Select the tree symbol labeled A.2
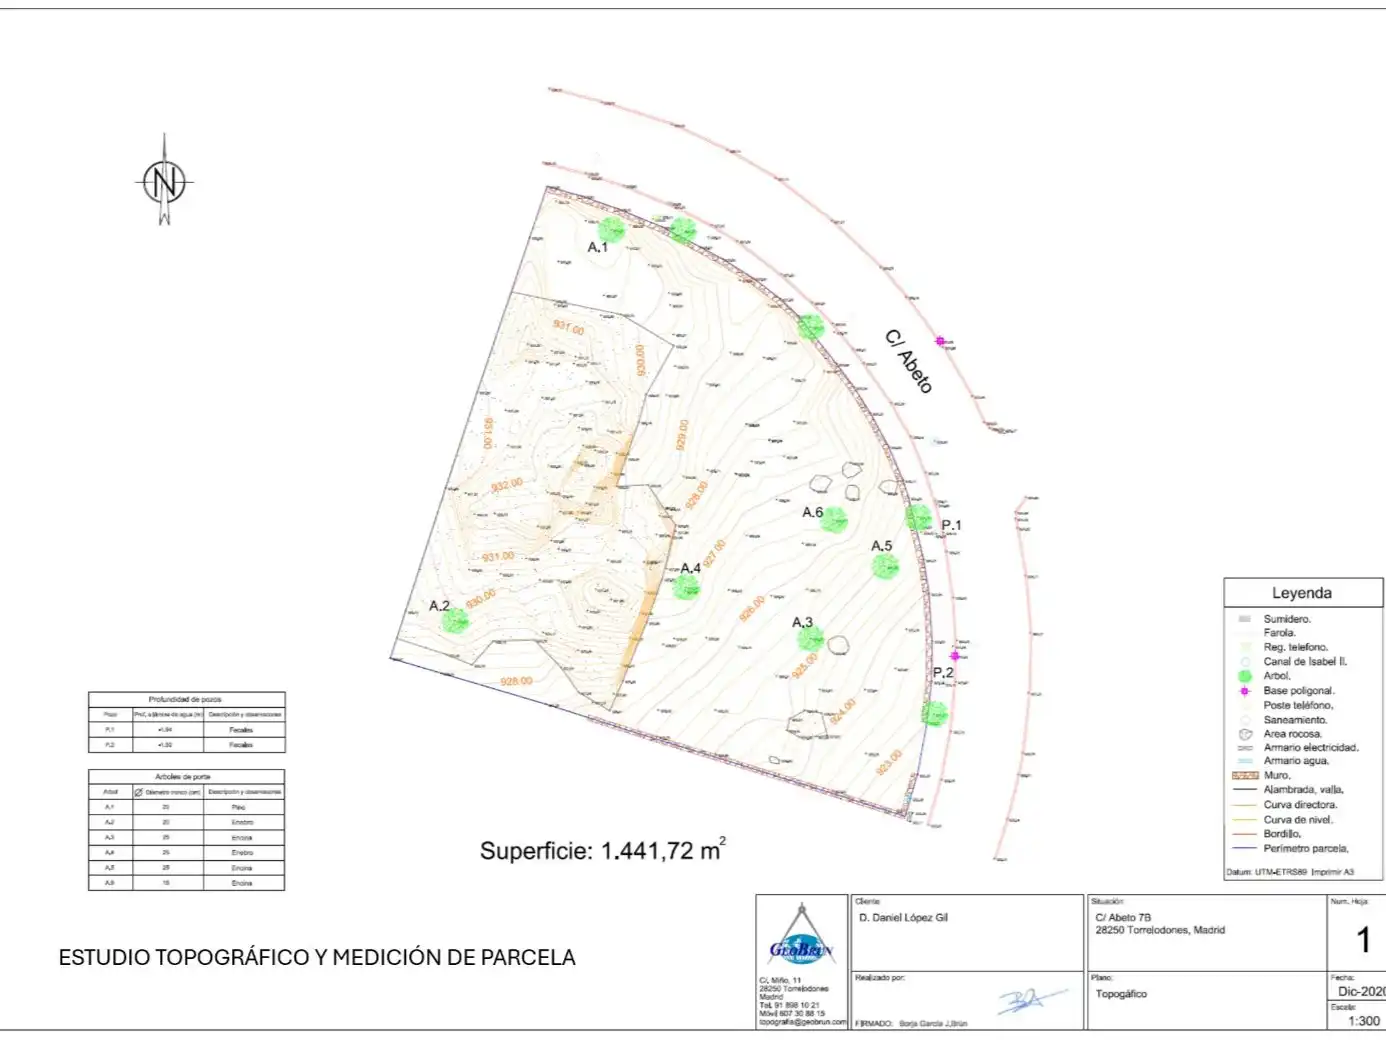 (x=455, y=621)
